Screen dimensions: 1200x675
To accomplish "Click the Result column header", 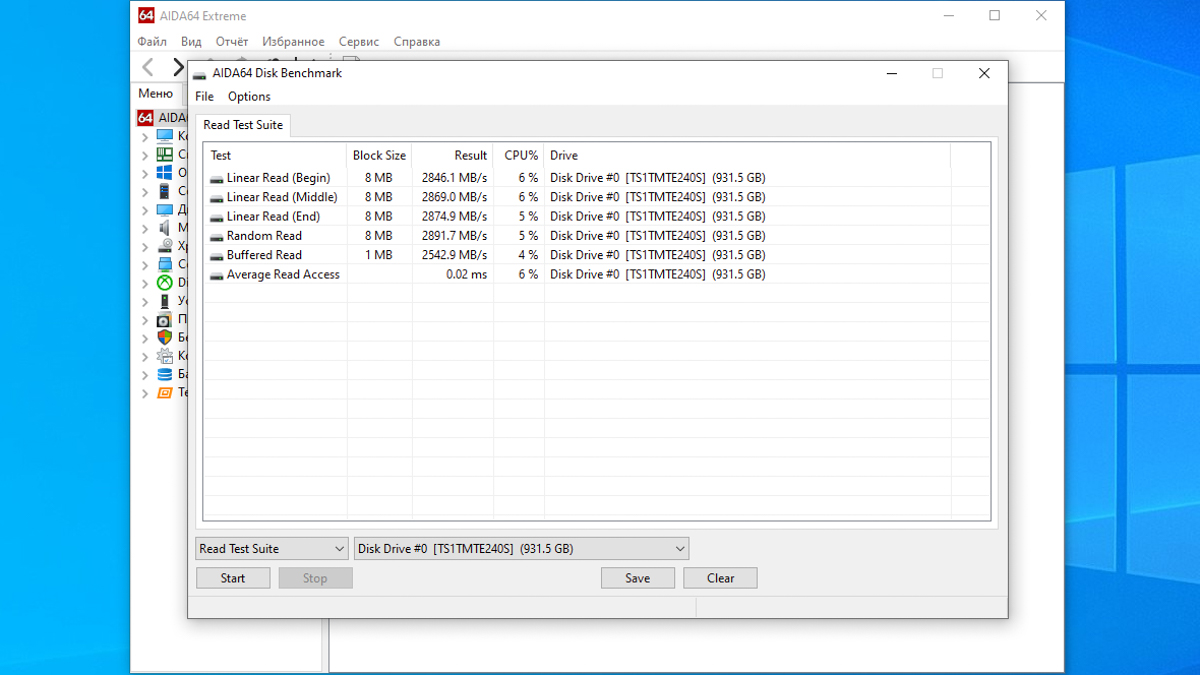I will click(453, 156).
